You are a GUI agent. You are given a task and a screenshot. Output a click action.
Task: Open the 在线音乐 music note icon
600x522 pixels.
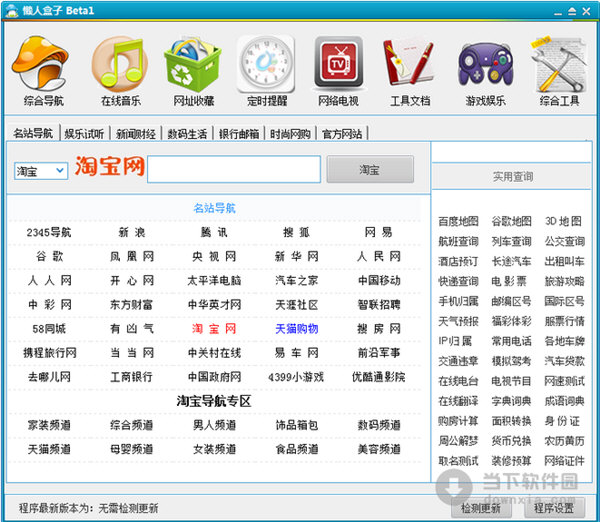(120, 64)
